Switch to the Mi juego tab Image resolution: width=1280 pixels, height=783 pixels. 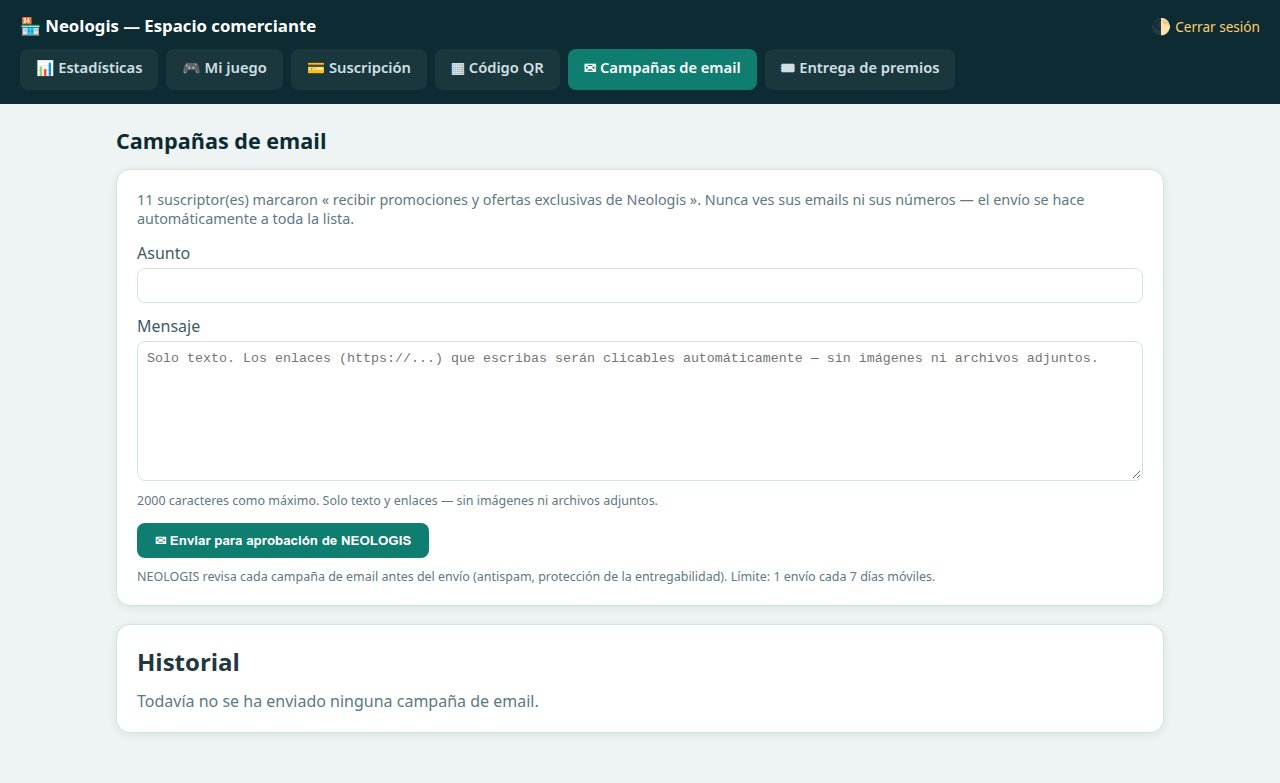click(224, 69)
